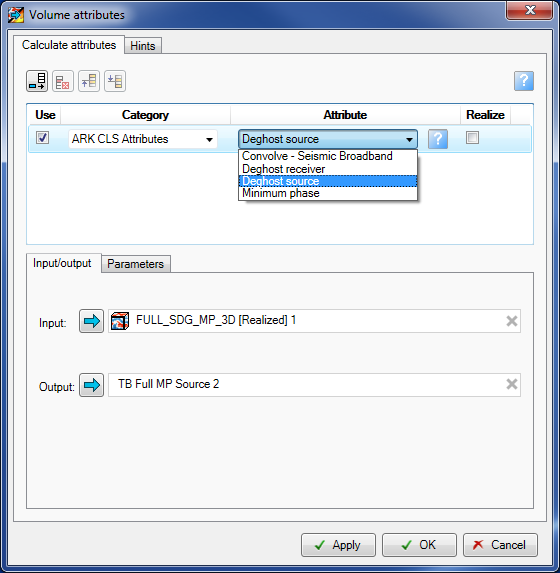This screenshot has height=573, width=560.
Task: Click the blue arrow next to Input
Action: (91, 321)
